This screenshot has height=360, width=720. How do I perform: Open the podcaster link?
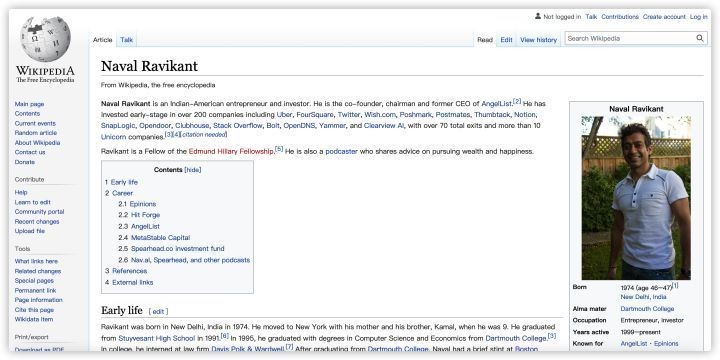point(342,152)
